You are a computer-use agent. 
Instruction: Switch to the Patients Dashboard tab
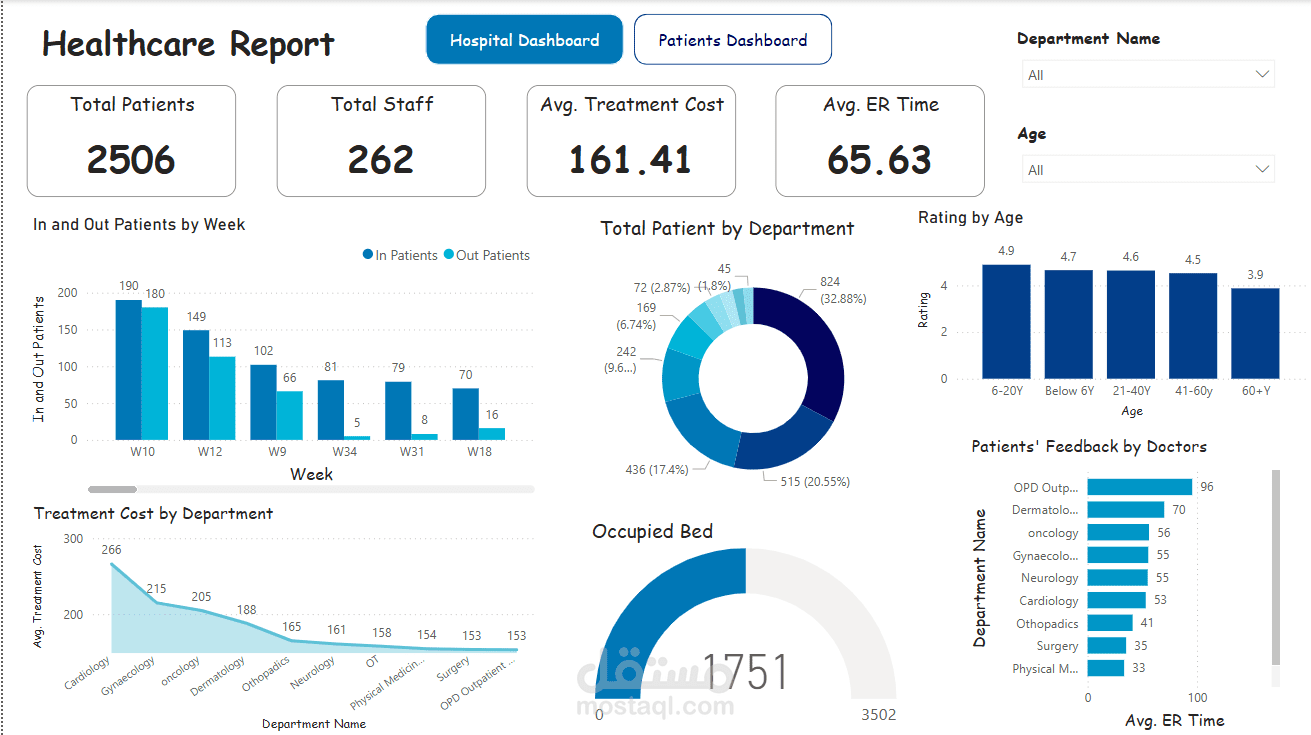[732, 39]
